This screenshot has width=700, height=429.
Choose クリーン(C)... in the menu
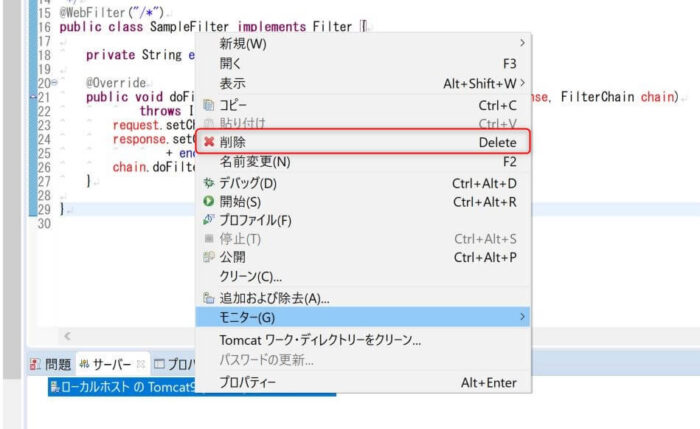362,276
